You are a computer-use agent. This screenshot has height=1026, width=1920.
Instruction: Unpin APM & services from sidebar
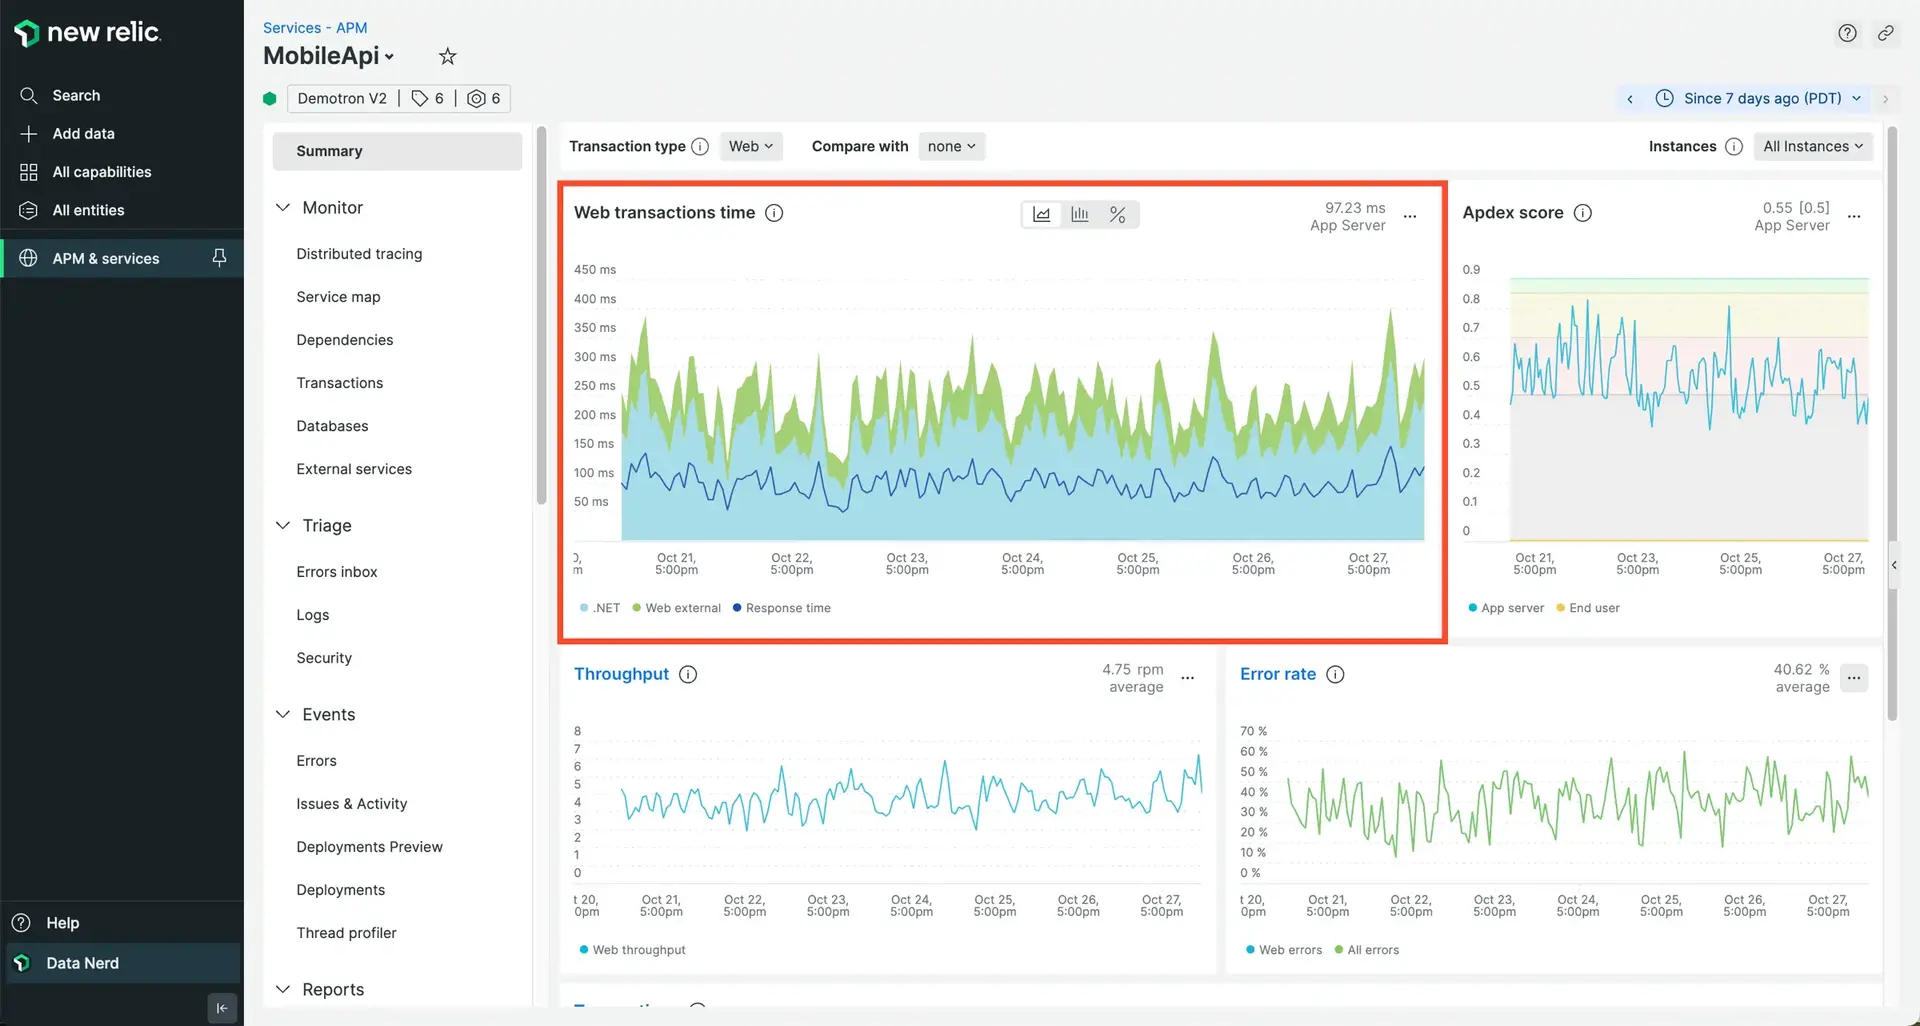point(219,258)
